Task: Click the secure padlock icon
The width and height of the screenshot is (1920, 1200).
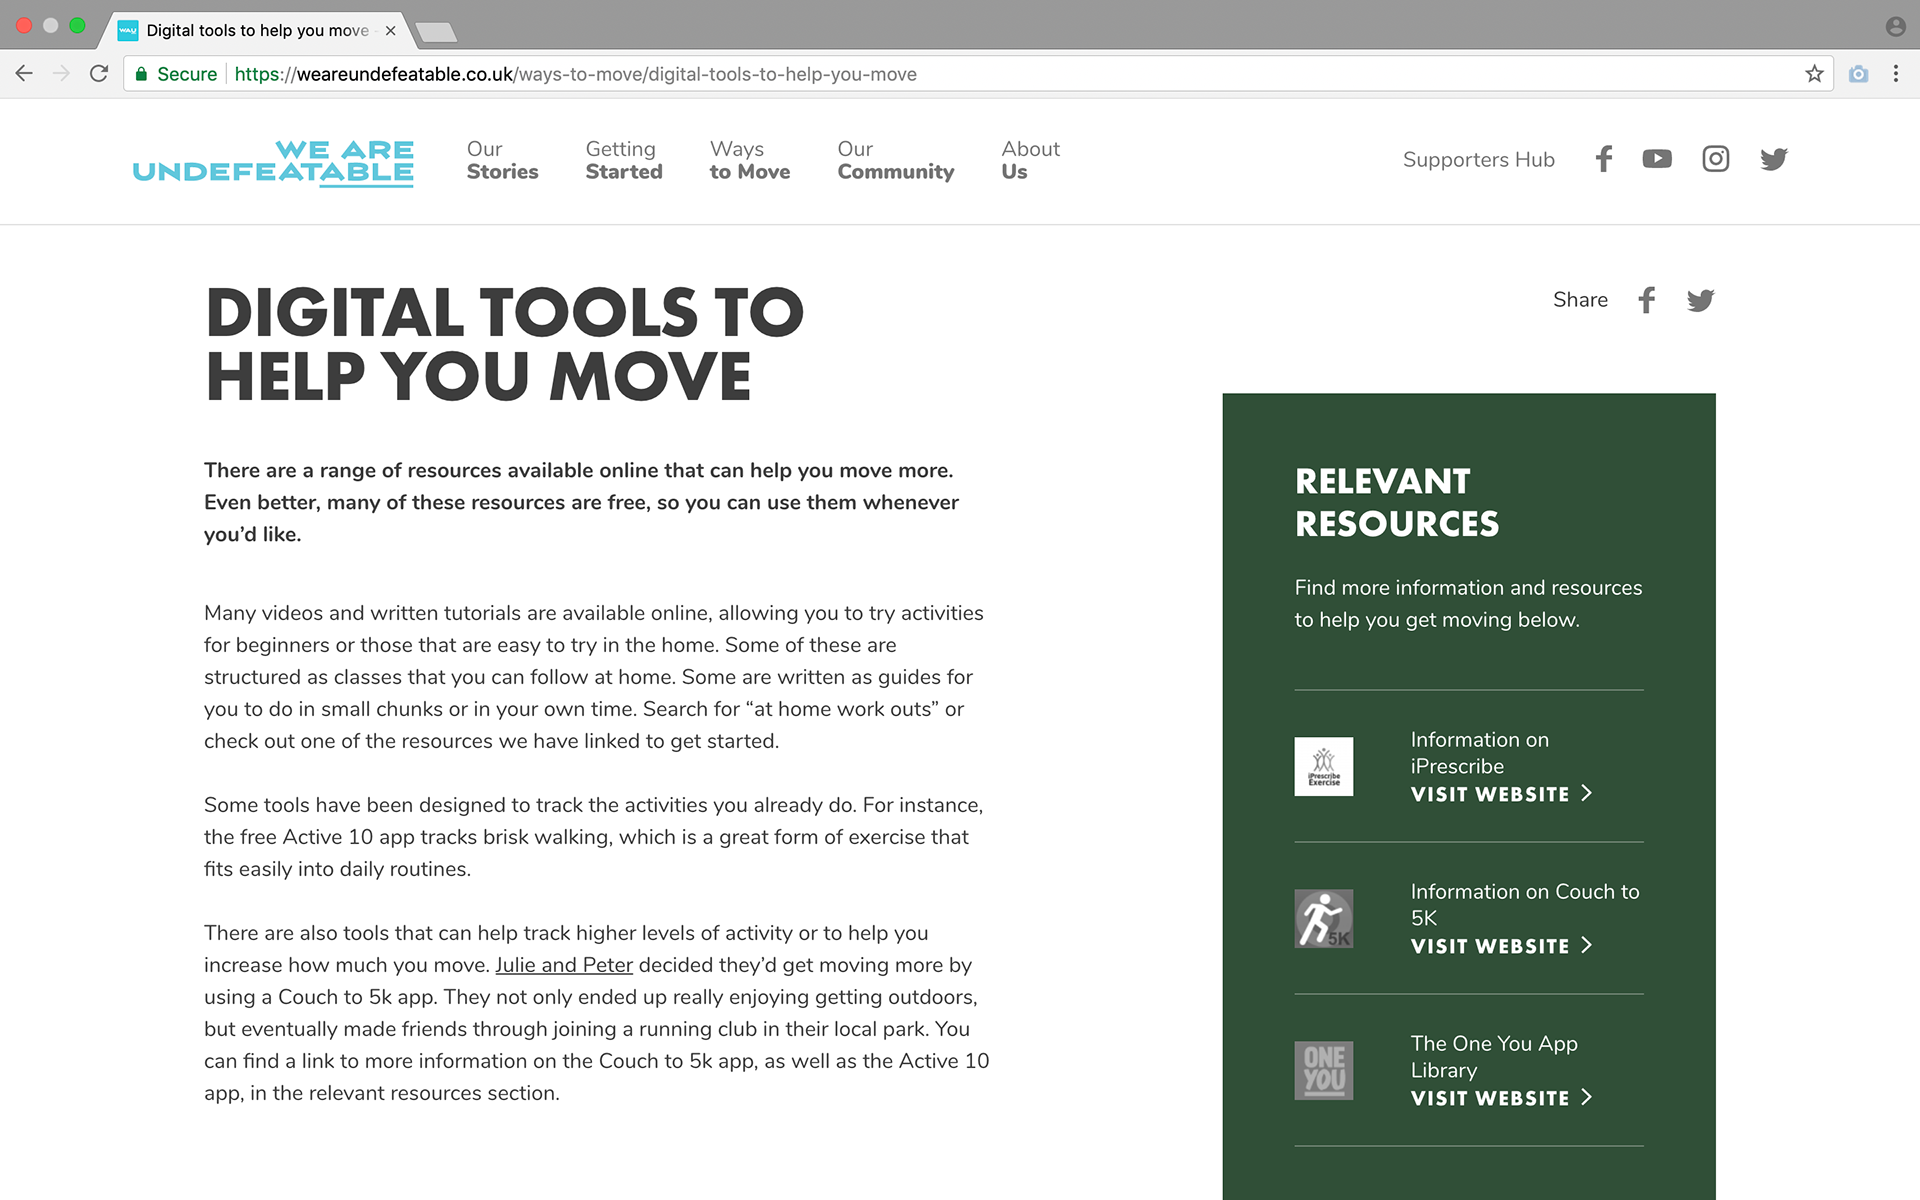Action: tap(142, 74)
